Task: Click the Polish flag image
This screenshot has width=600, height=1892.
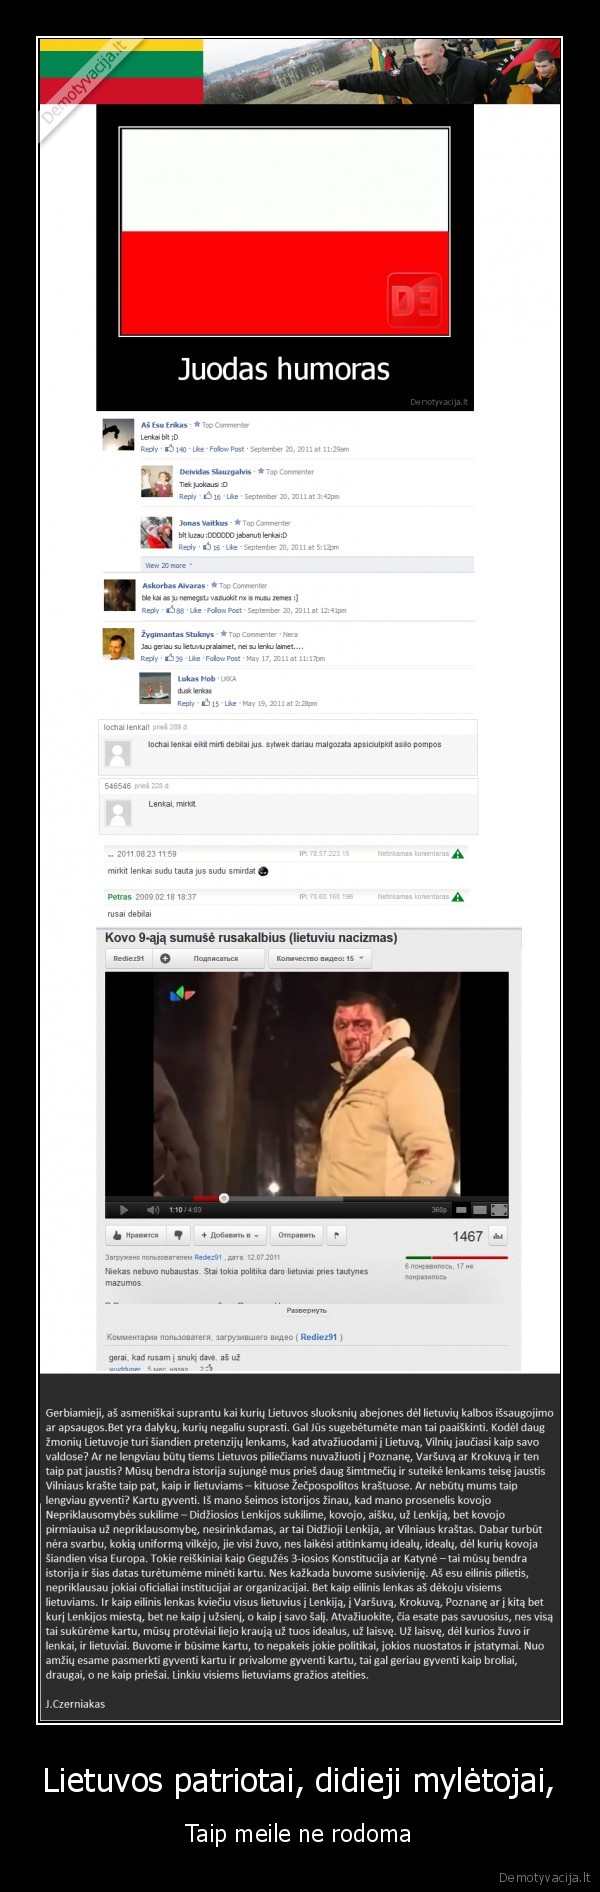Action: [284, 232]
